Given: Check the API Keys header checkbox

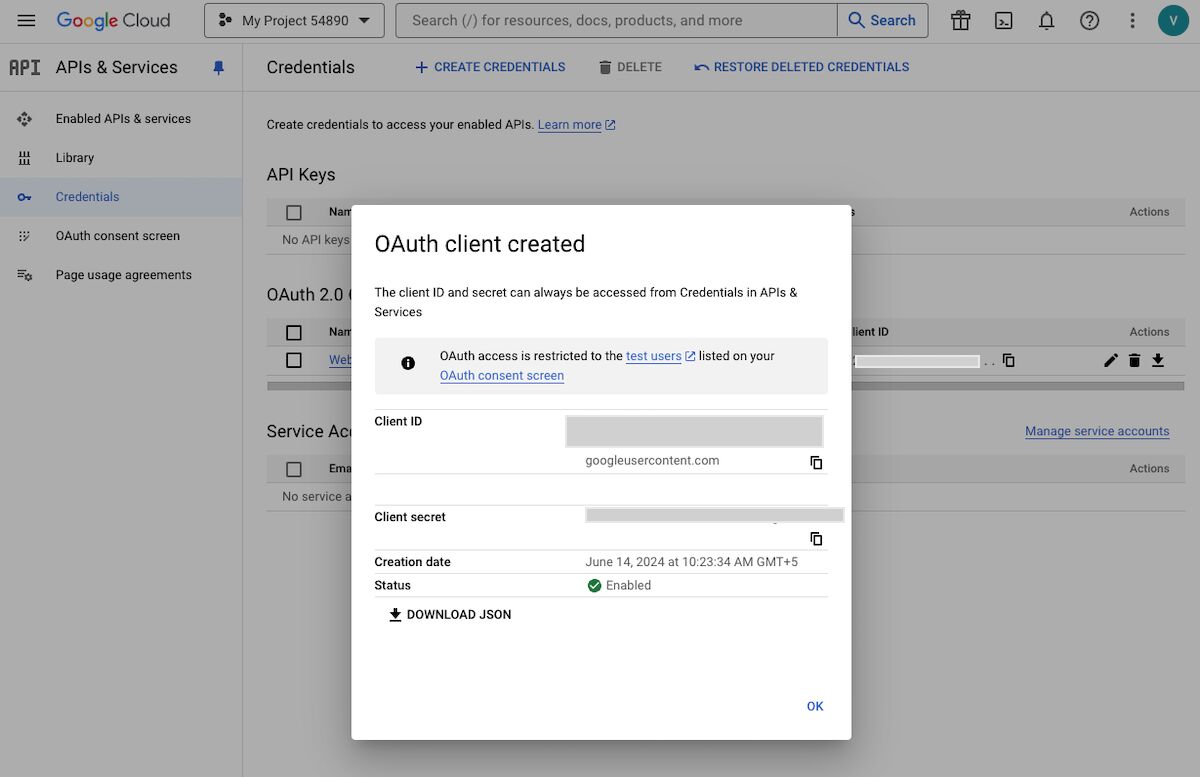Looking at the screenshot, I should click(x=293, y=212).
